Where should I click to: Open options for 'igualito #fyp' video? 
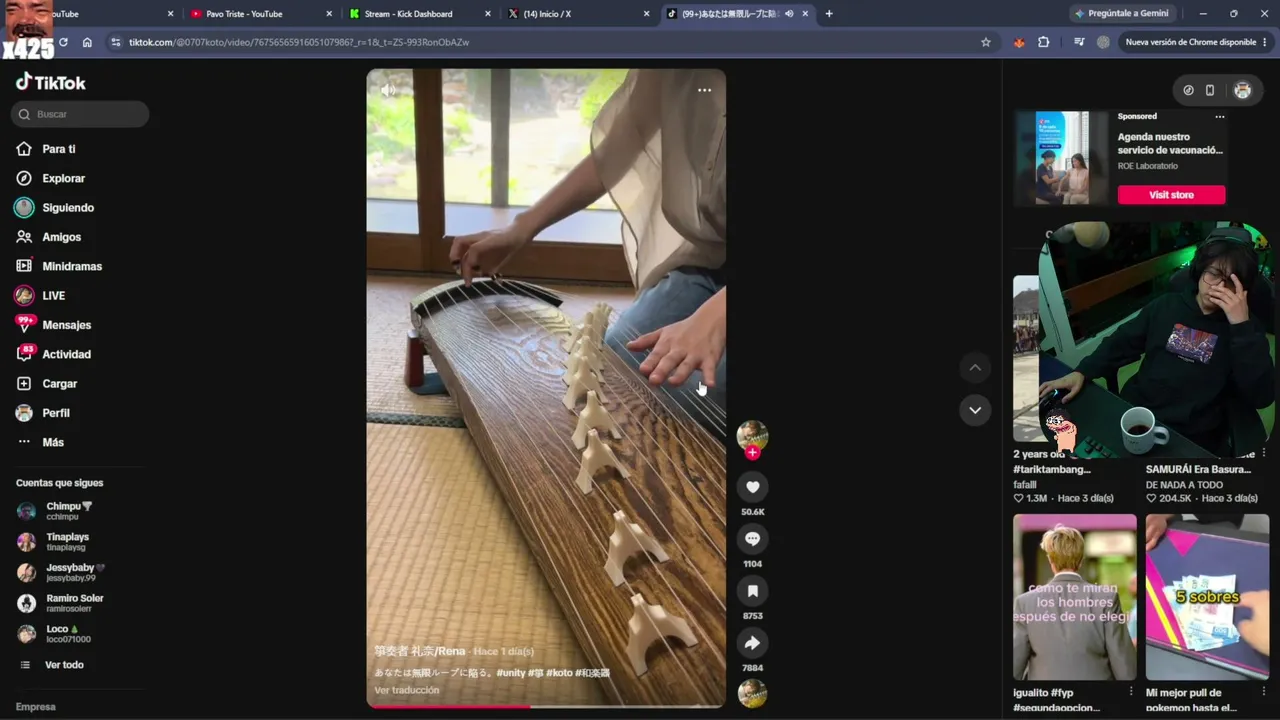[1131, 692]
